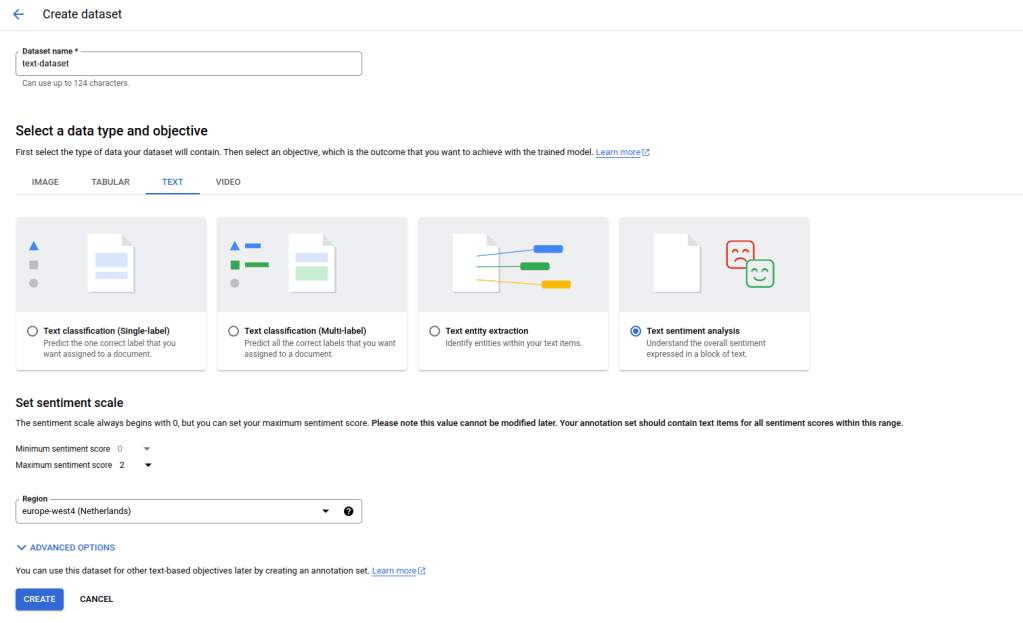This screenshot has height=623, width=1023.
Task: Select Text entity extraction radio button
Action: 435,331
